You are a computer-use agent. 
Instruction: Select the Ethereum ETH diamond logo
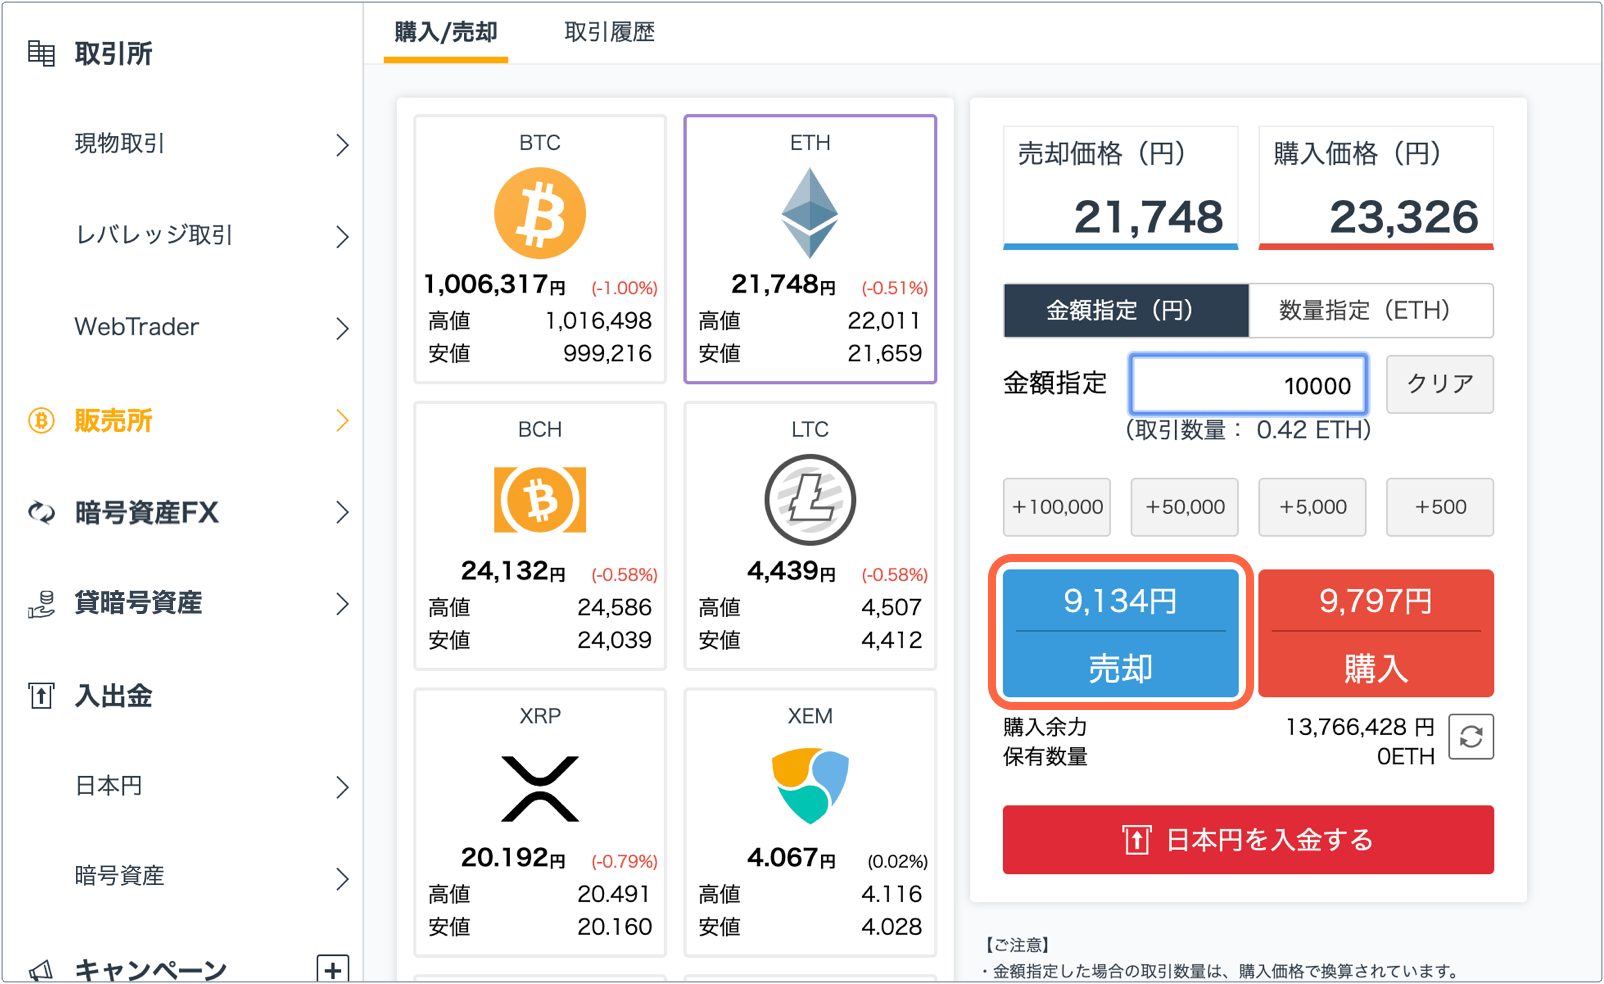[x=810, y=213]
